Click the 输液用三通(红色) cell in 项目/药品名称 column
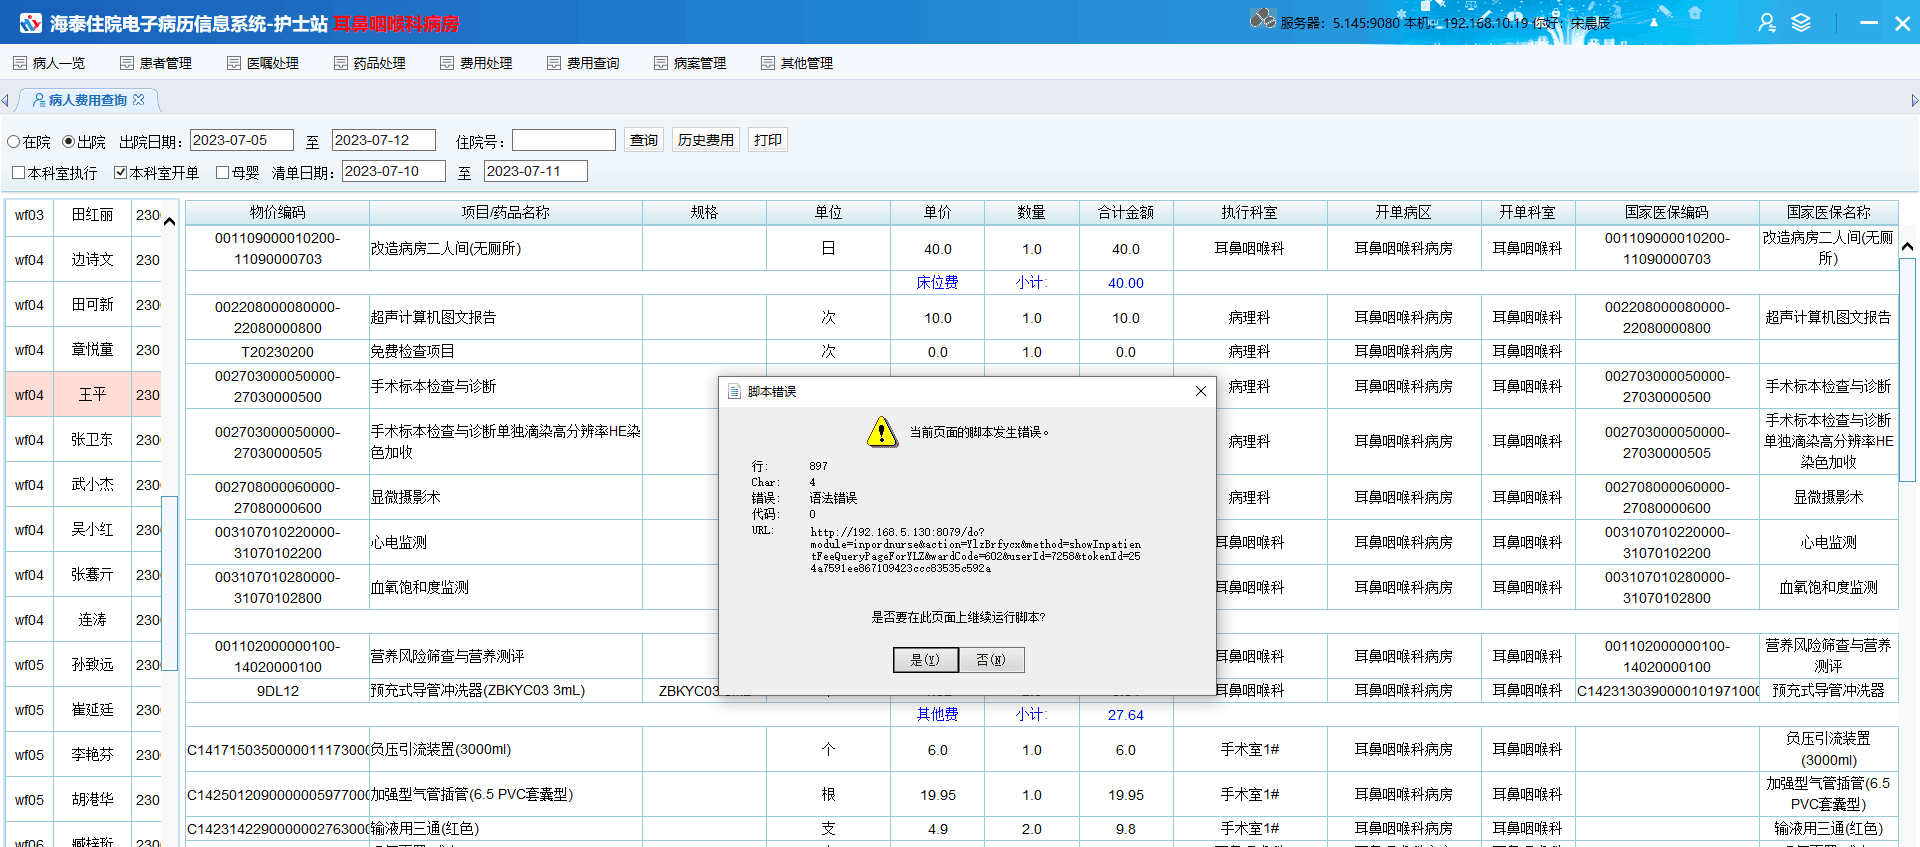Image resolution: width=1920 pixels, height=847 pixels. click(505, 829)
